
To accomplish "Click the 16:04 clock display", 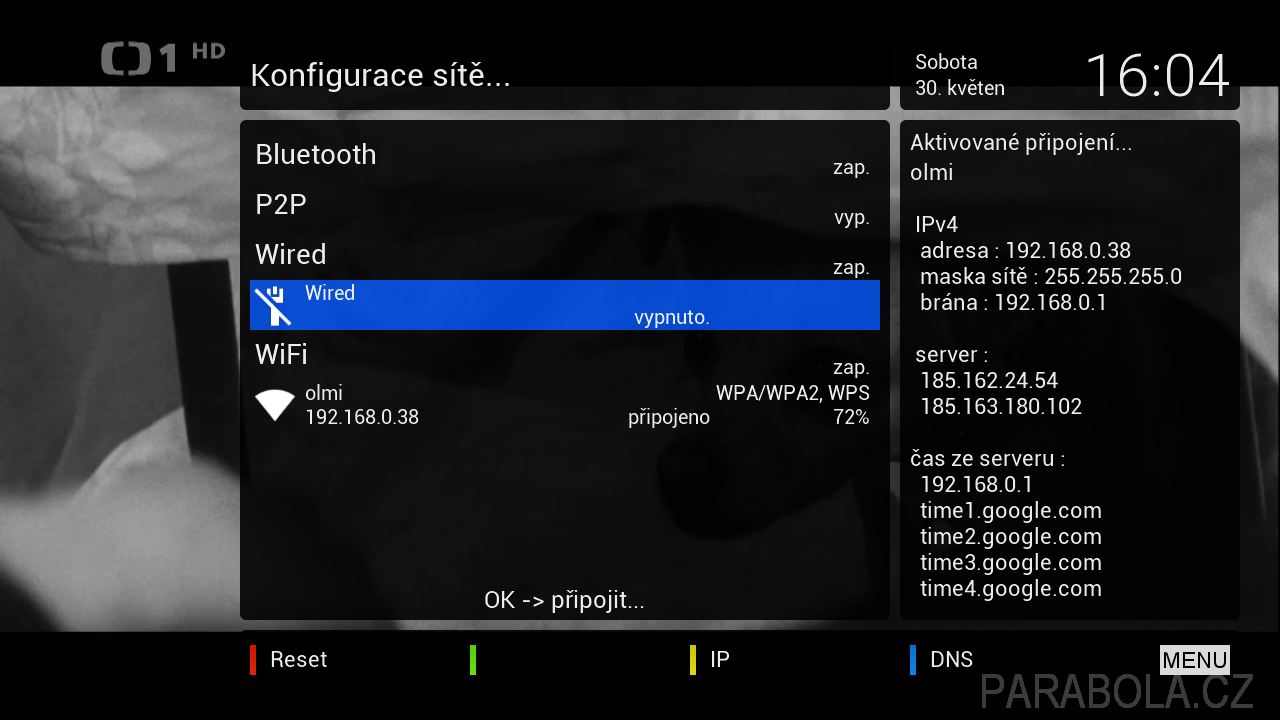I will point(1157,76).
